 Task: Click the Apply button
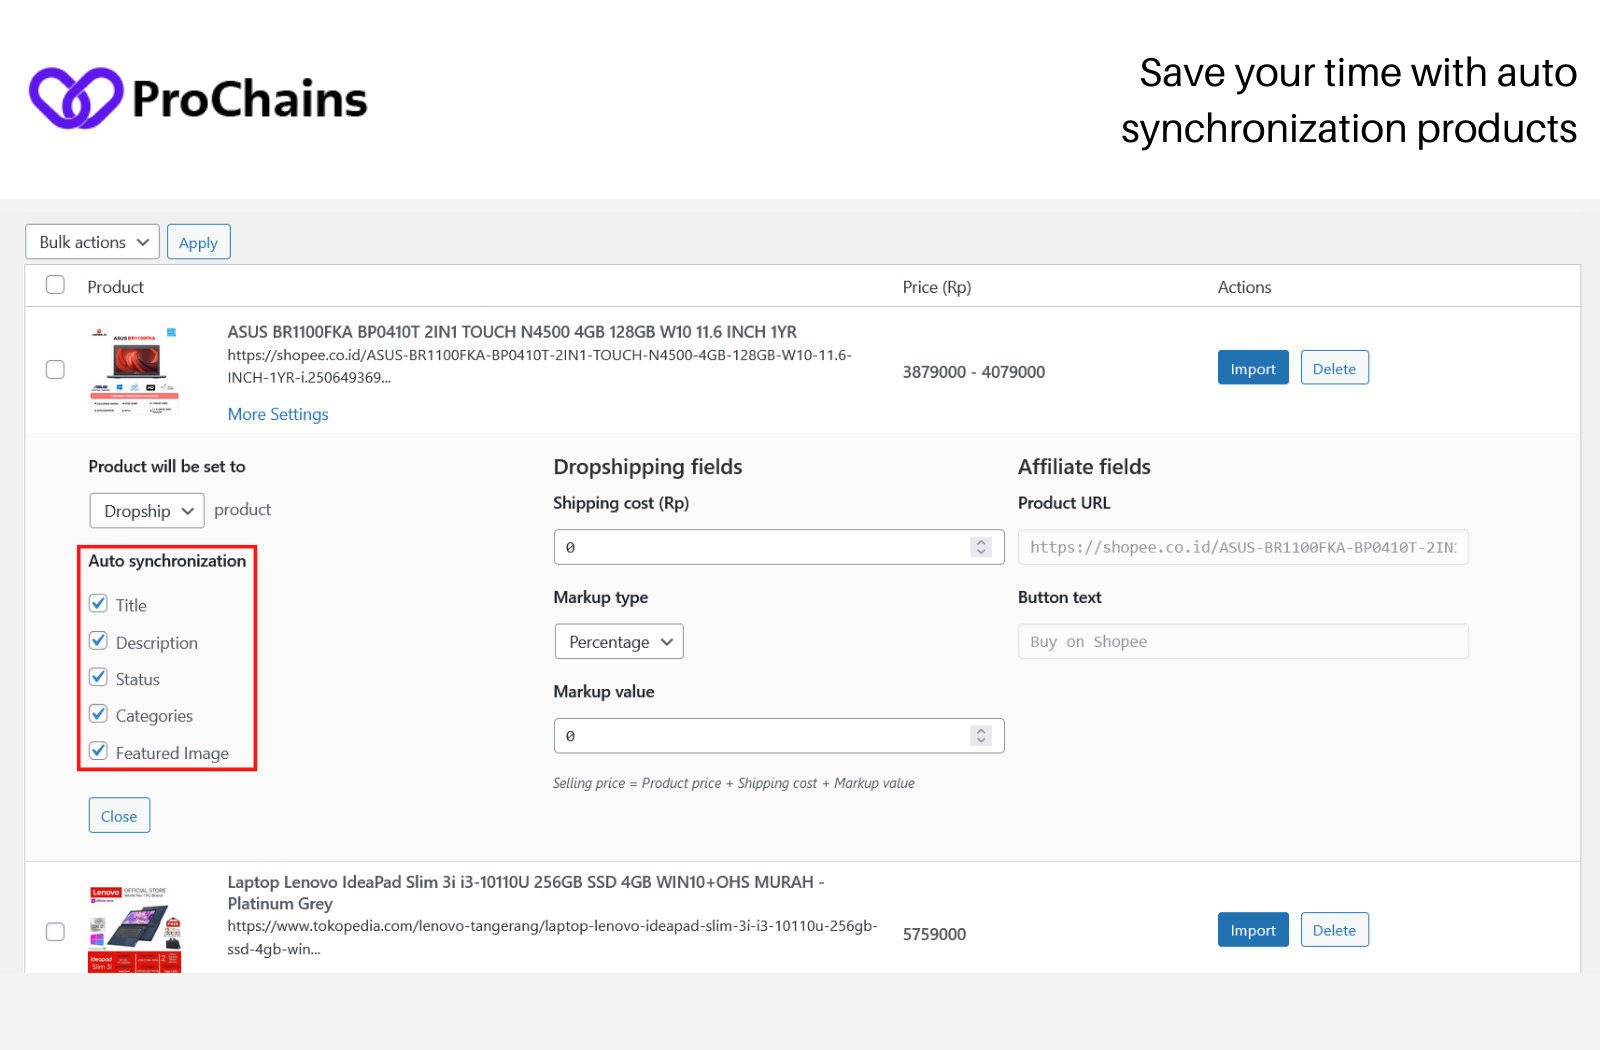pos(198,242)
